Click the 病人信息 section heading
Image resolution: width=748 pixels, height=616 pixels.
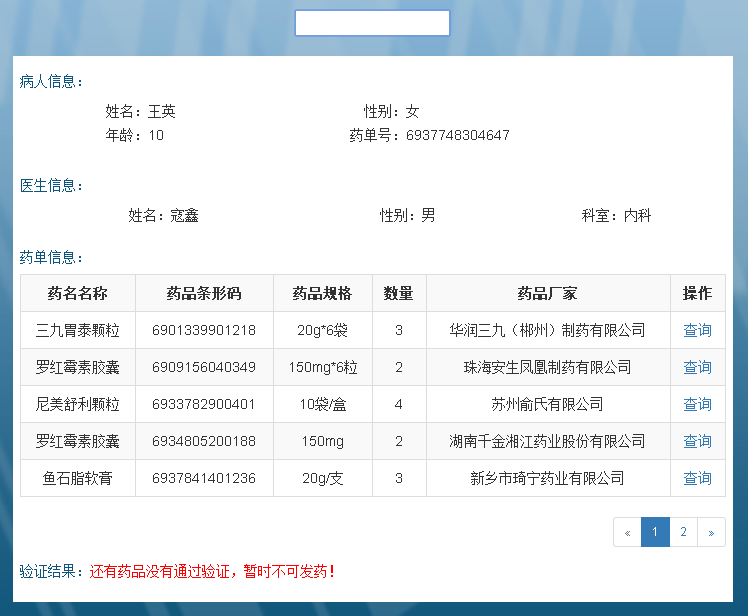point(51,82)
